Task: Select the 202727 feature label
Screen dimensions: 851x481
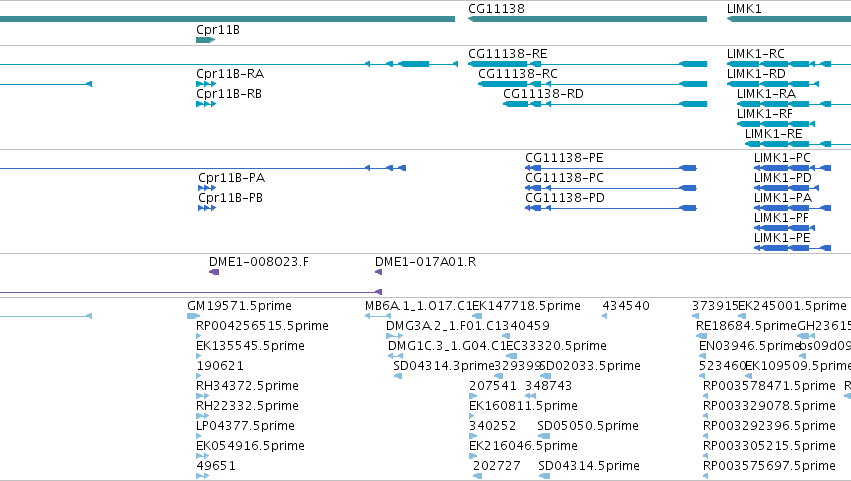Action: [497, 466]
